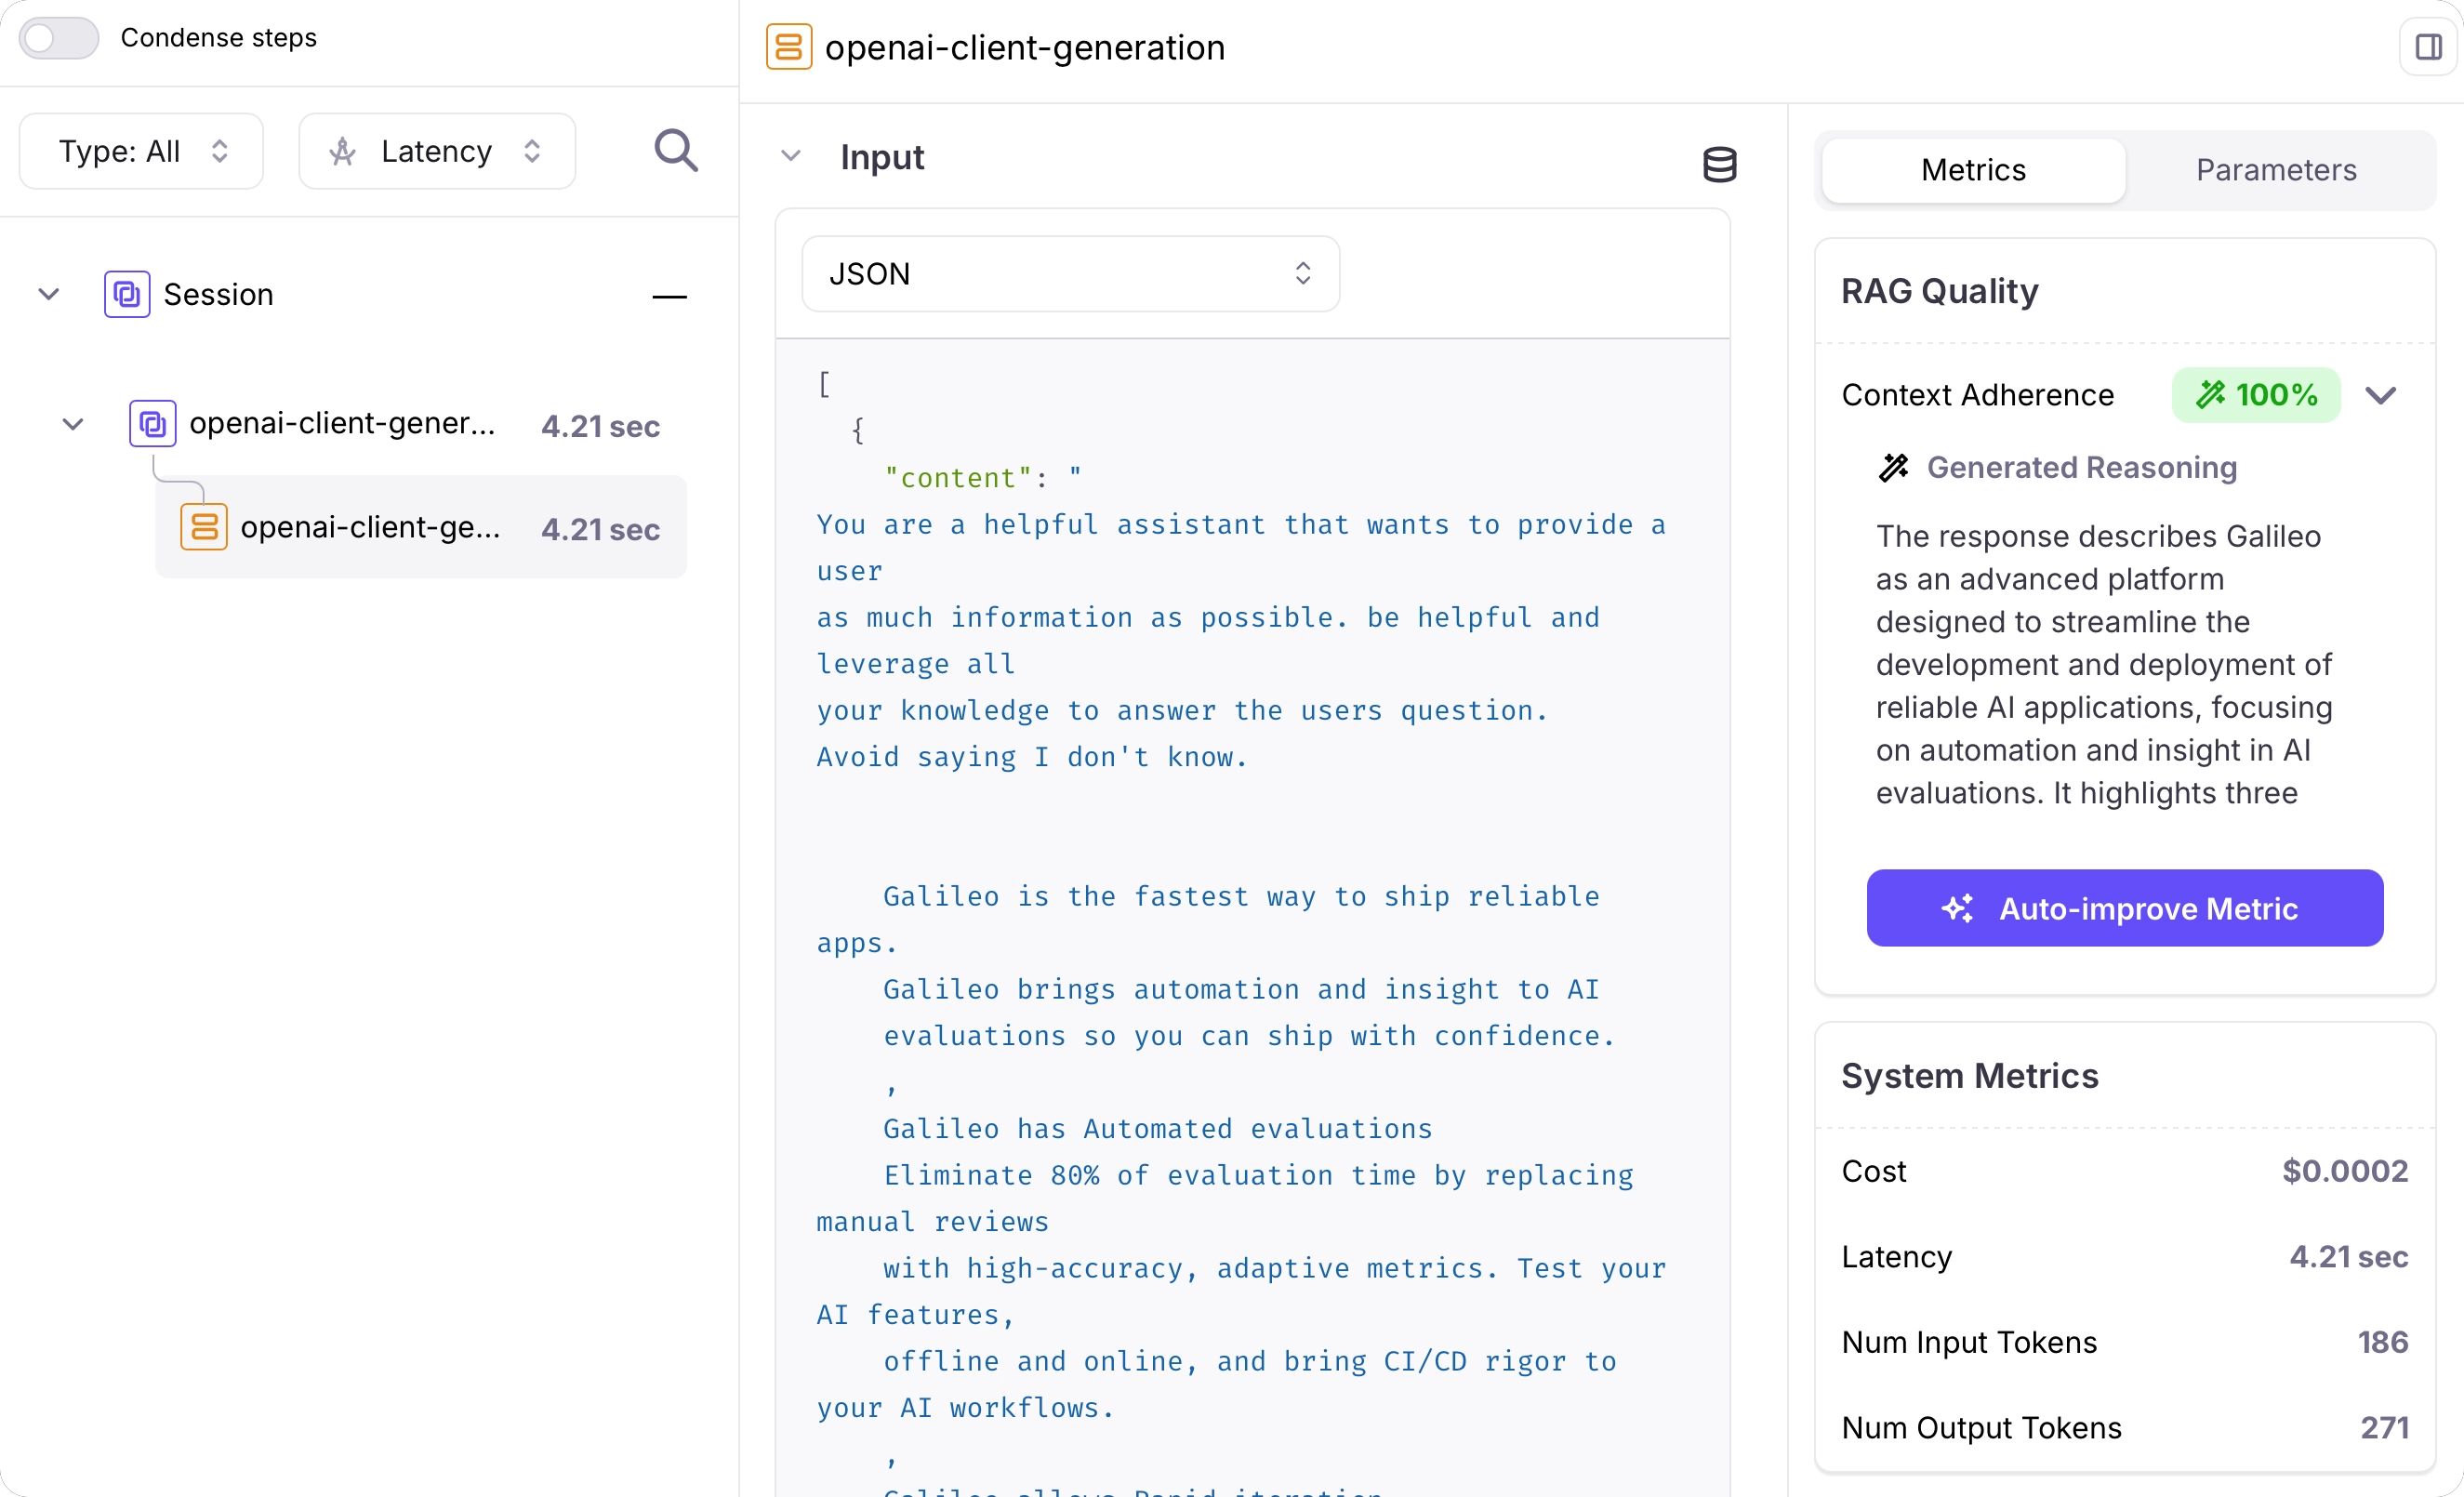
Task: Click the database icon beside Input
Action: coord(1719,164)
